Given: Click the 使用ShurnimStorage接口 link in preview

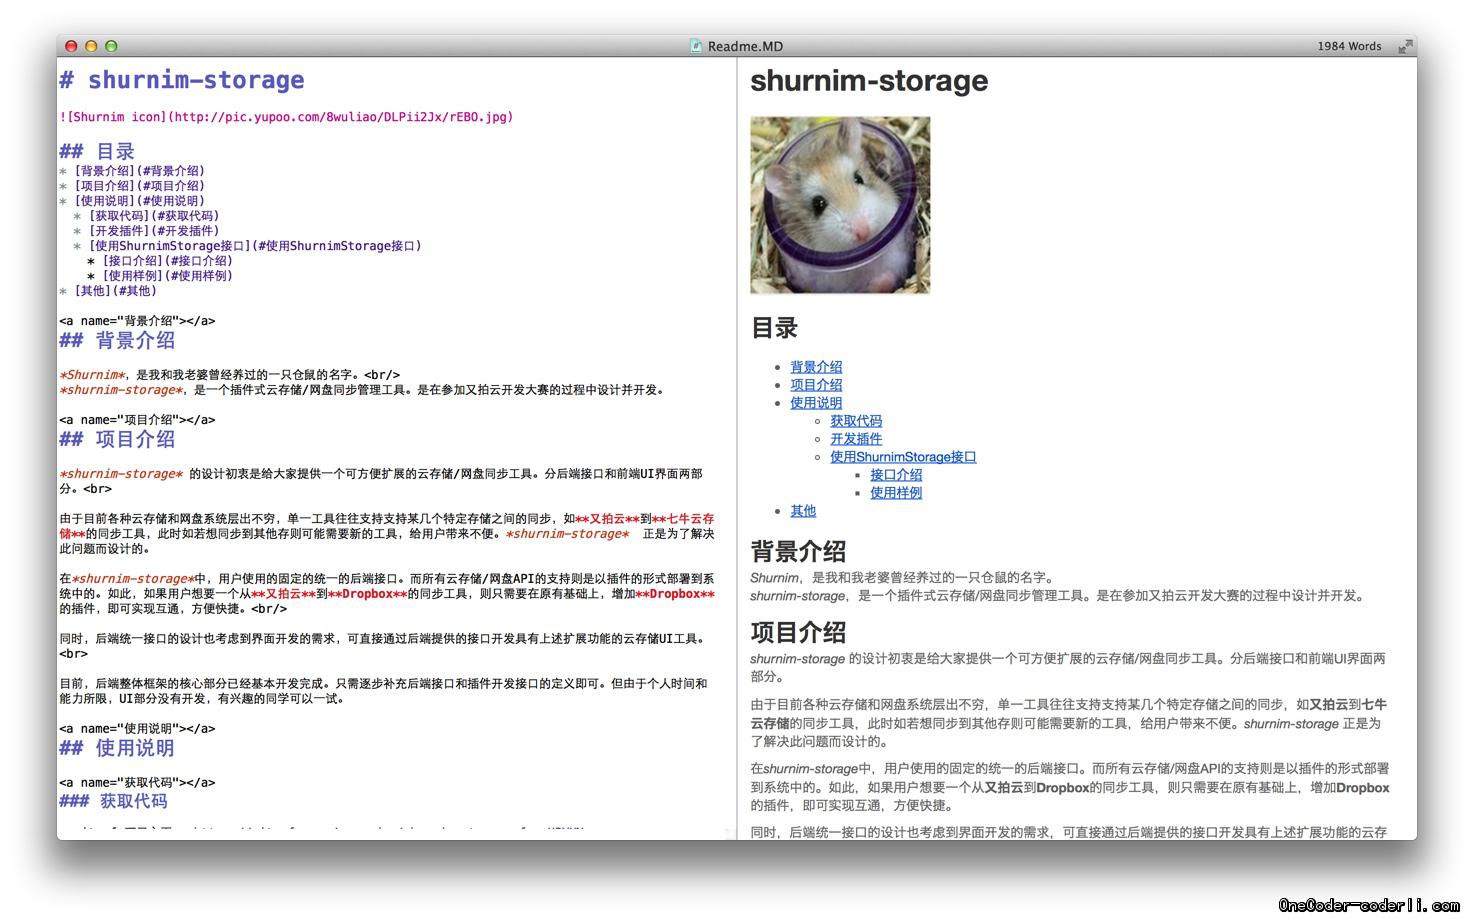Looking at the screenshot, I should tap(902, 457).
